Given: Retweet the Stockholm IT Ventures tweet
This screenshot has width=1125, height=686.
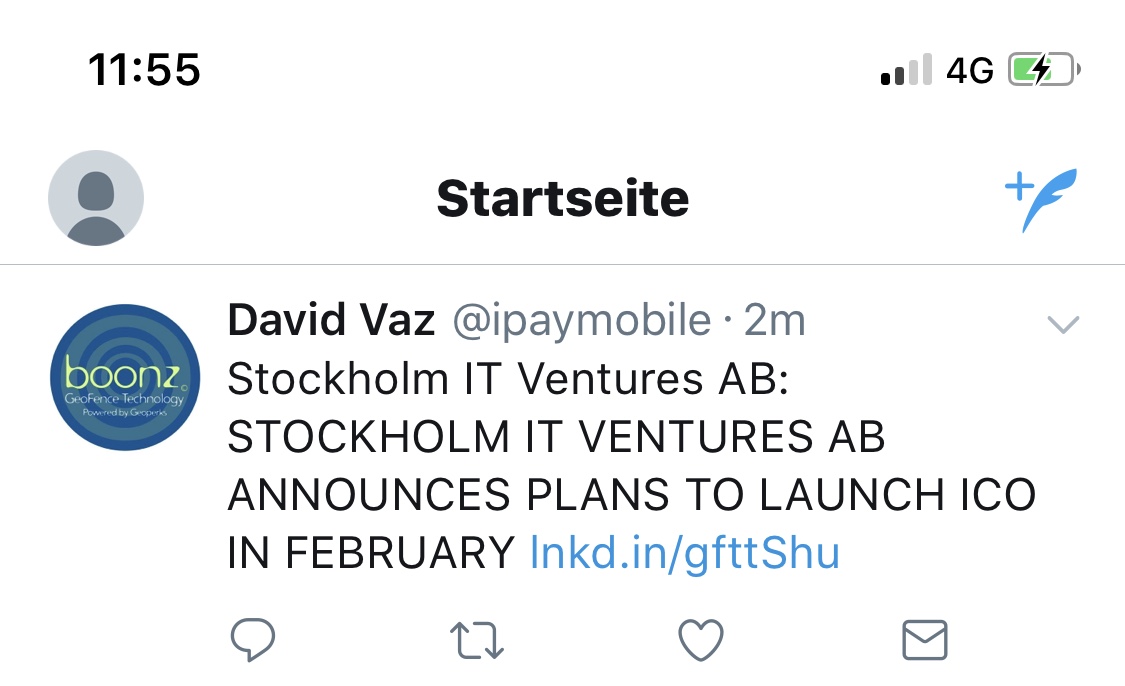Looking at the screenshot, I should click(477, 638).
